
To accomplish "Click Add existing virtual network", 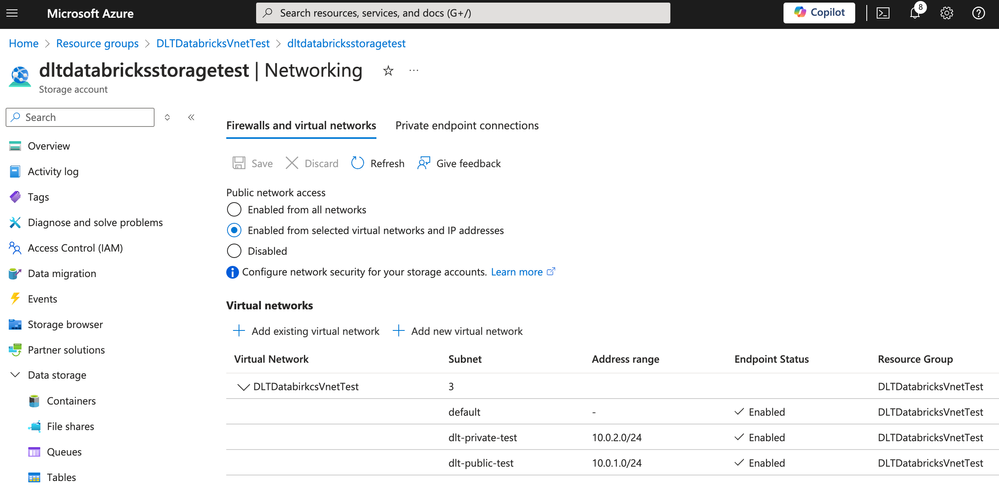I will click(x=306, y=331).
